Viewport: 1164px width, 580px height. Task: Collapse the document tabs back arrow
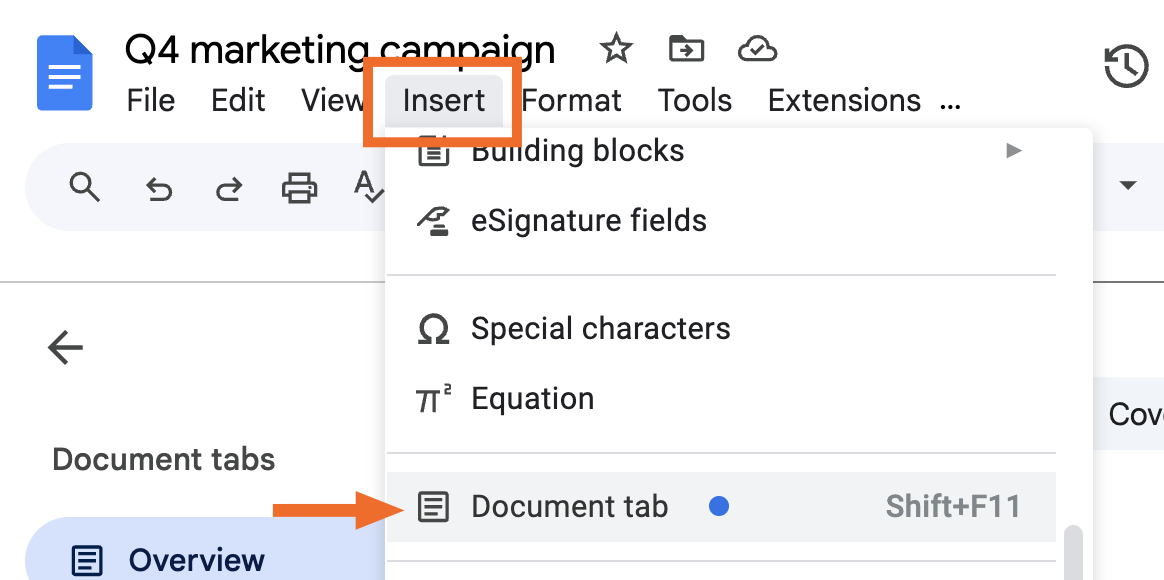point(65,347)
